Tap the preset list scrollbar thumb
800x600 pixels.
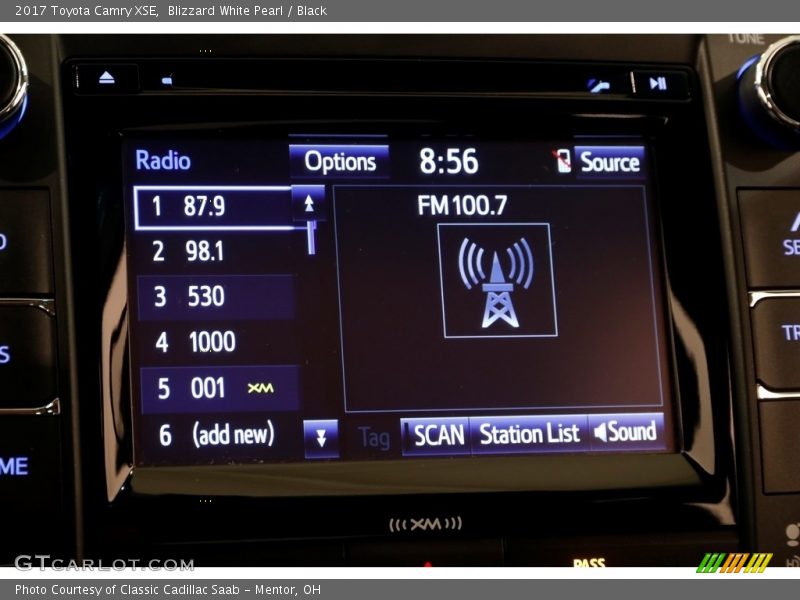click(x=312, y=238)
